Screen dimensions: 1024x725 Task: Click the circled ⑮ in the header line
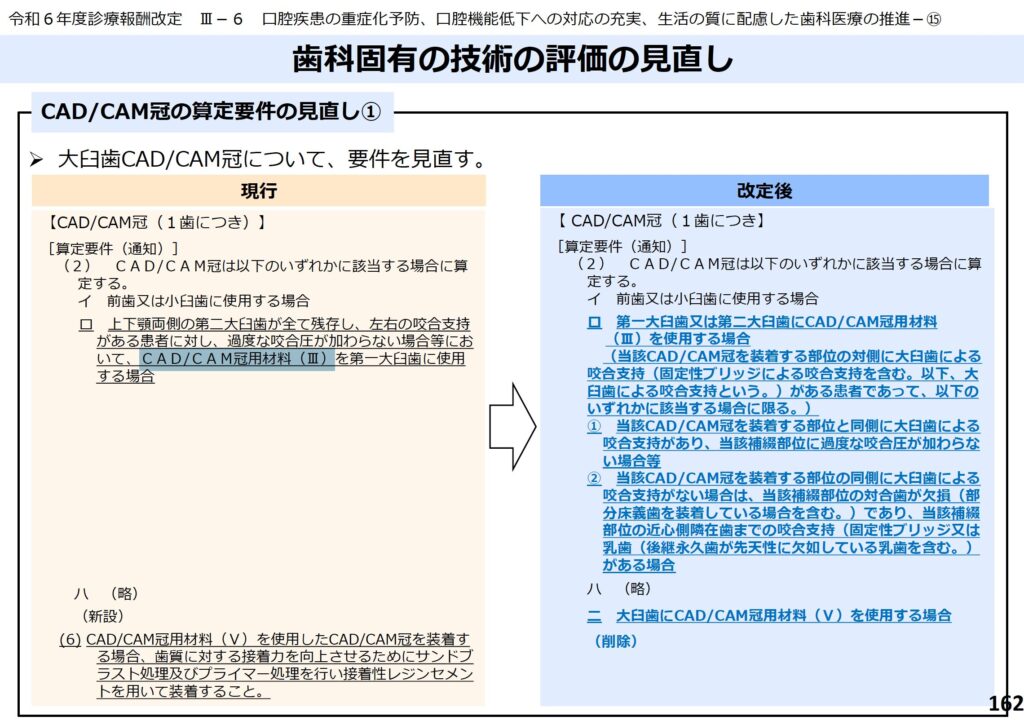tap(933, 20)
